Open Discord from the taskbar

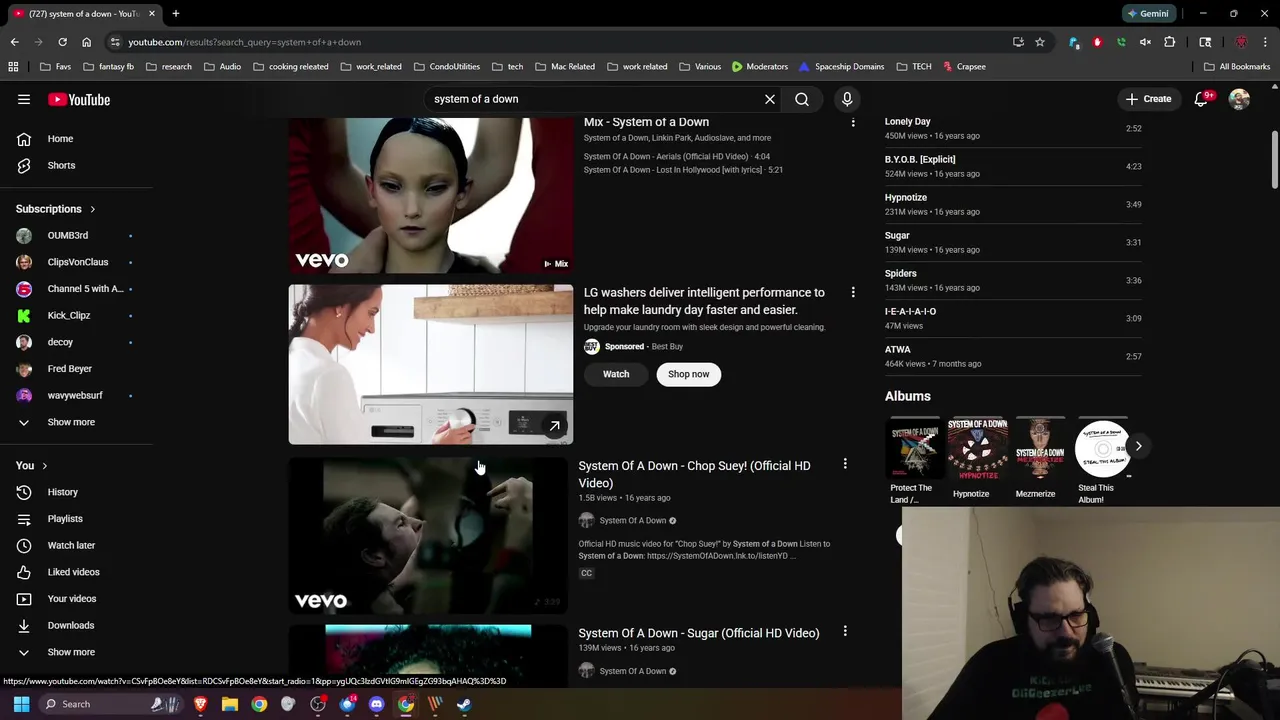(x=376, y=704)
